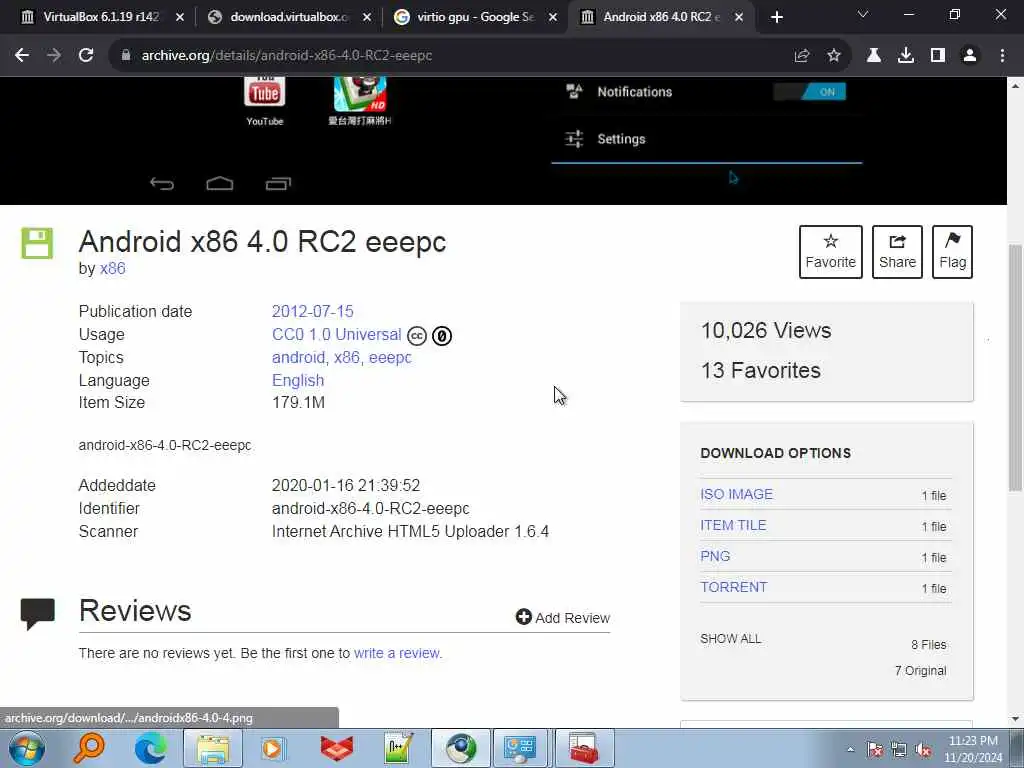Click the Settings row in preview image
Screen dimensions: 1024x768
point(706,139)
